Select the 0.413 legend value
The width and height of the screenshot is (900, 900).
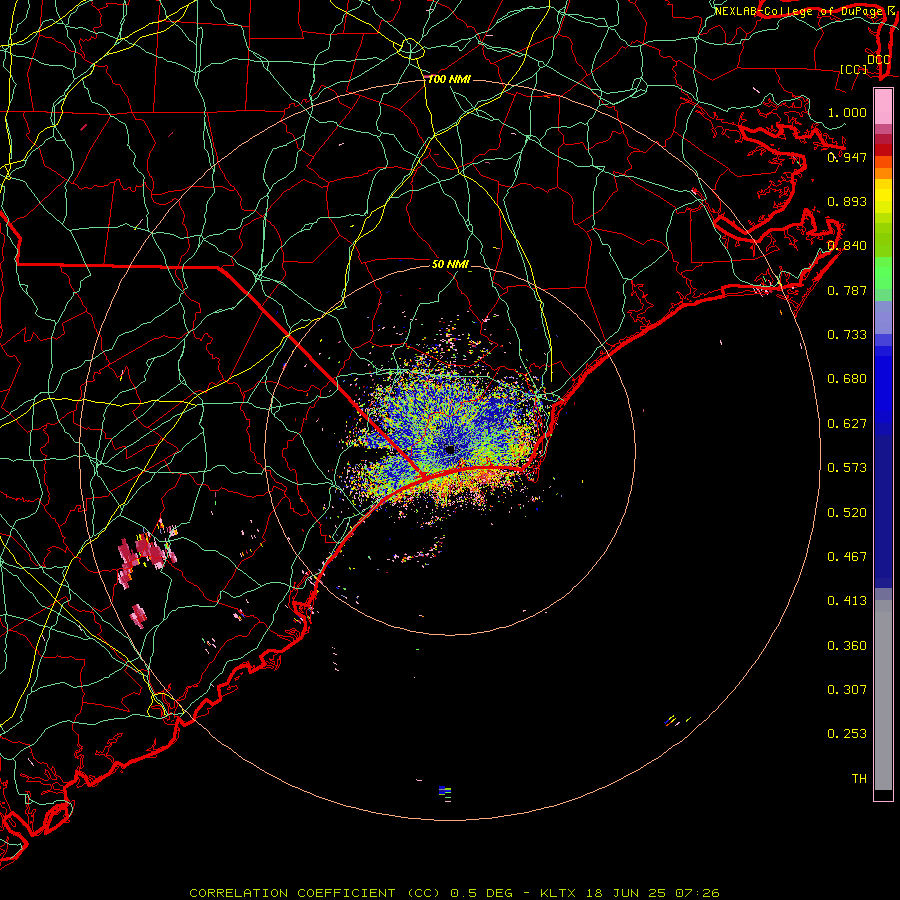point(847,601)
